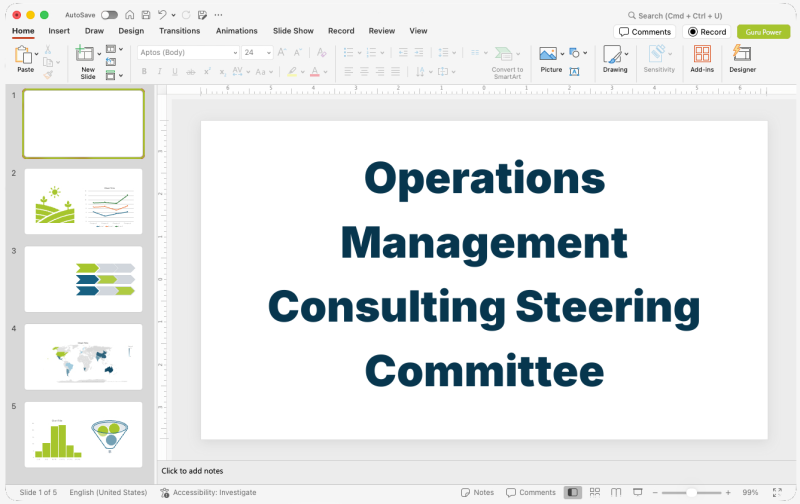
Task: Click the Increase Font Size icon
Action: point(282,52)
